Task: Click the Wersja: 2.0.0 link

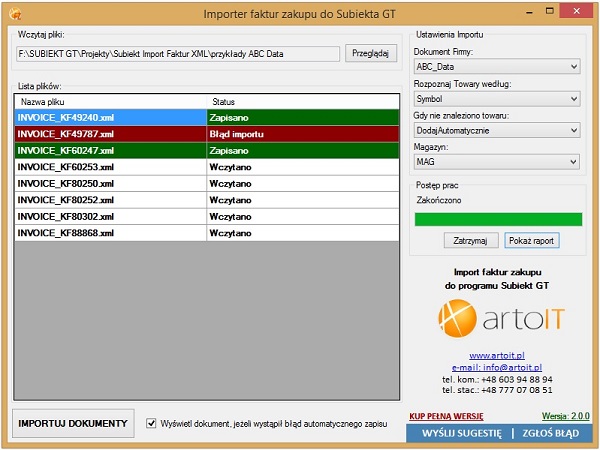Action: 566,416
